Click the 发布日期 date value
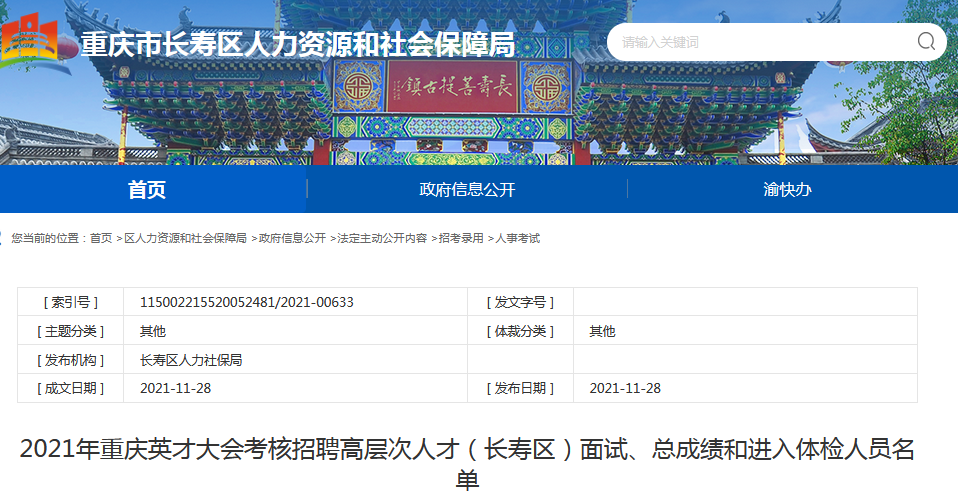Viewport: 958px width, 495px height. (x=625, y=388)
